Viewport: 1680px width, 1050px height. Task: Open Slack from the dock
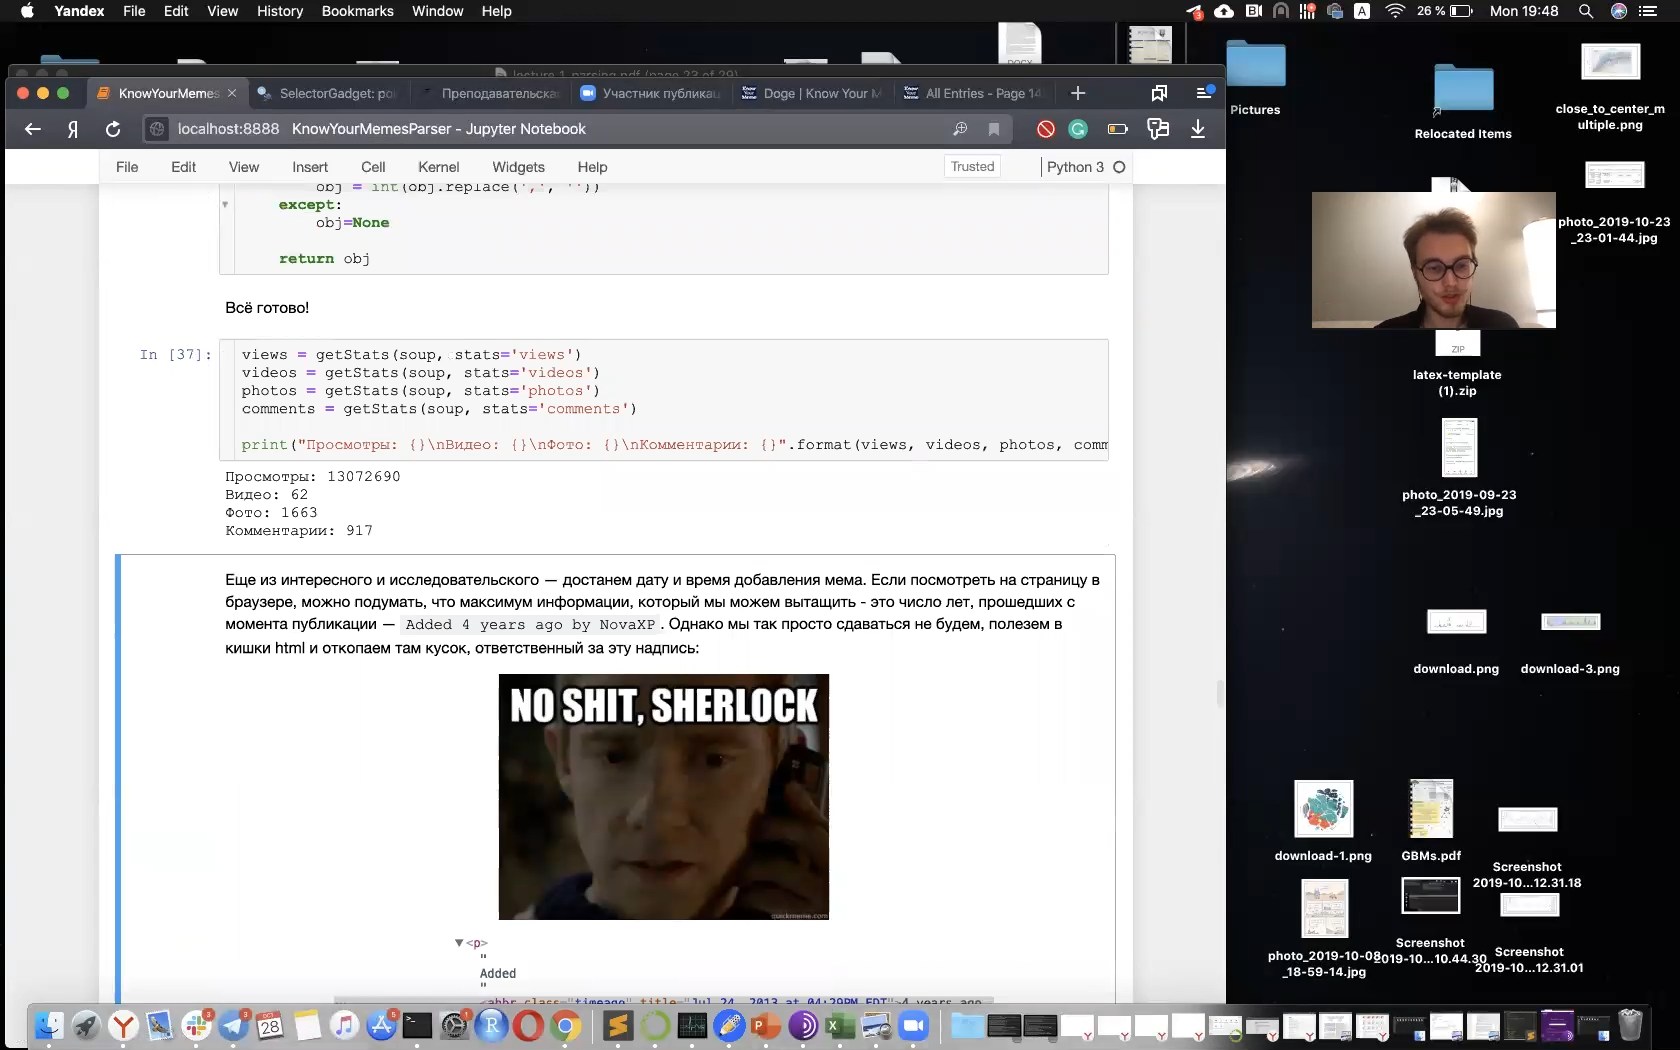pyautogui.click(x=197, y=1025)
